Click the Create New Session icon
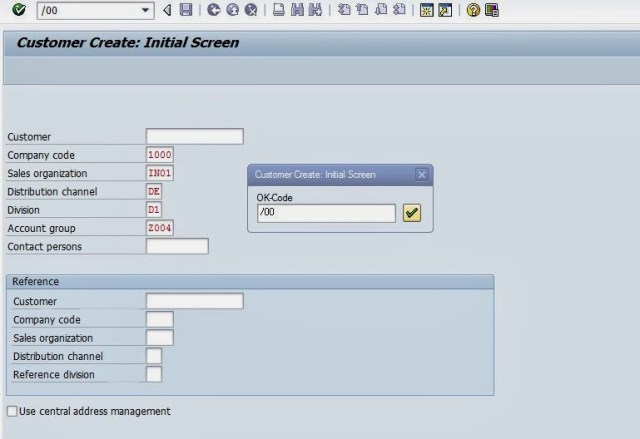 click(x=427, y=10)
